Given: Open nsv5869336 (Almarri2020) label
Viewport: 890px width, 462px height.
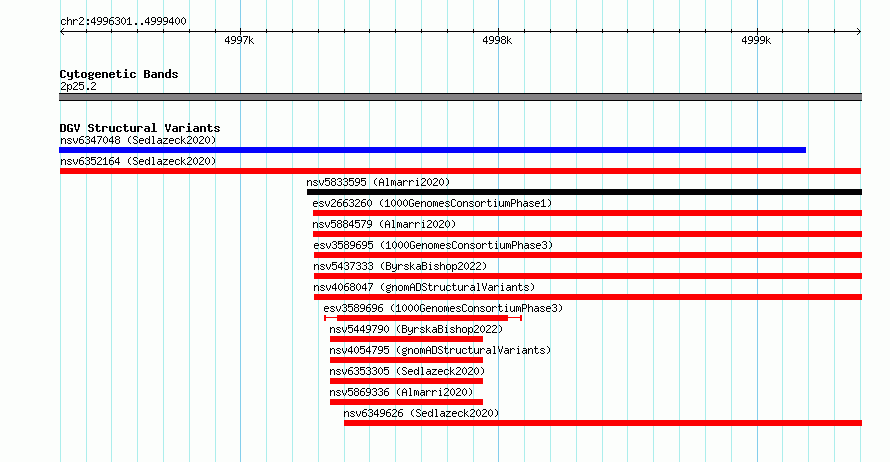Looking at the screenshot, I should 401,392.
